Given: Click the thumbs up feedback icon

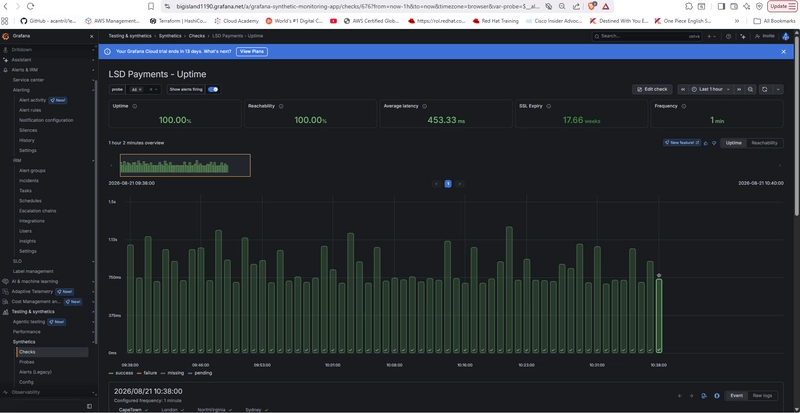Looking at the screenshot, I should (706, 143).
